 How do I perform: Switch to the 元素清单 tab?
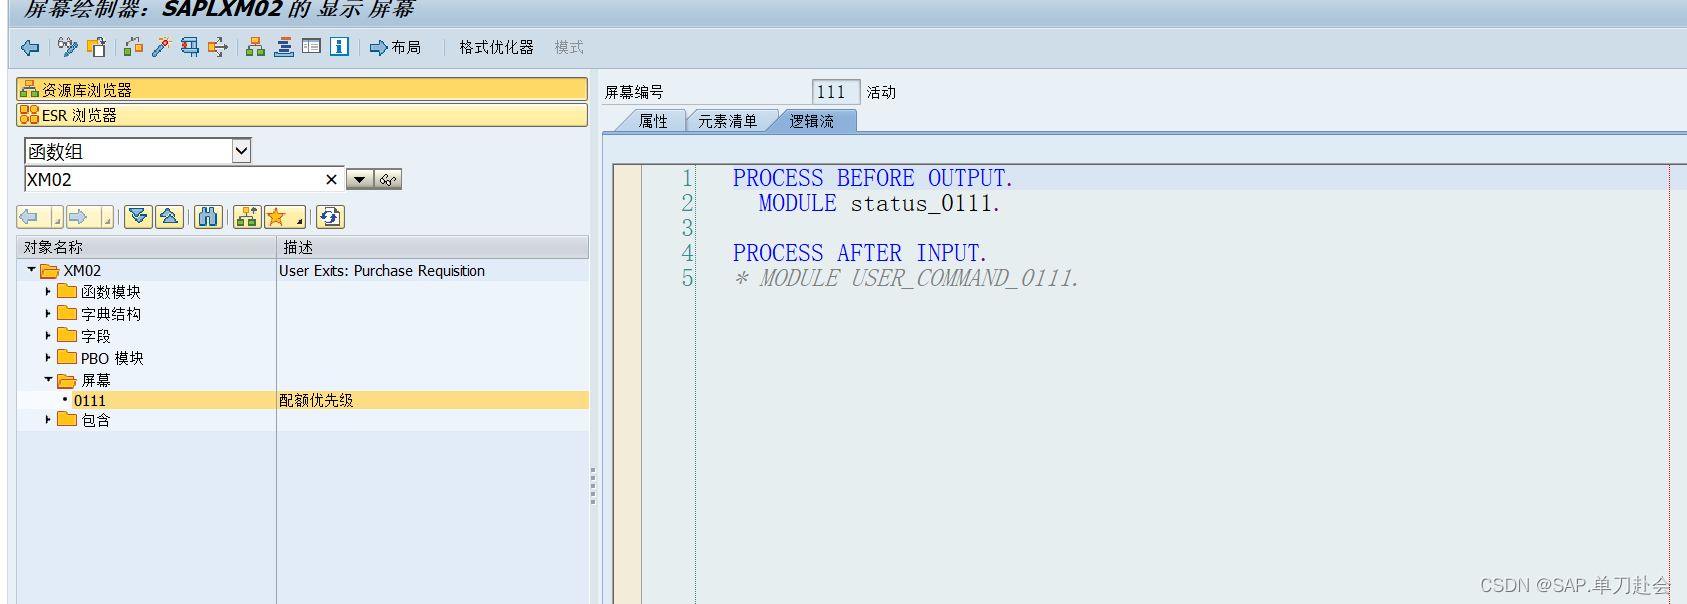(727, 121)
